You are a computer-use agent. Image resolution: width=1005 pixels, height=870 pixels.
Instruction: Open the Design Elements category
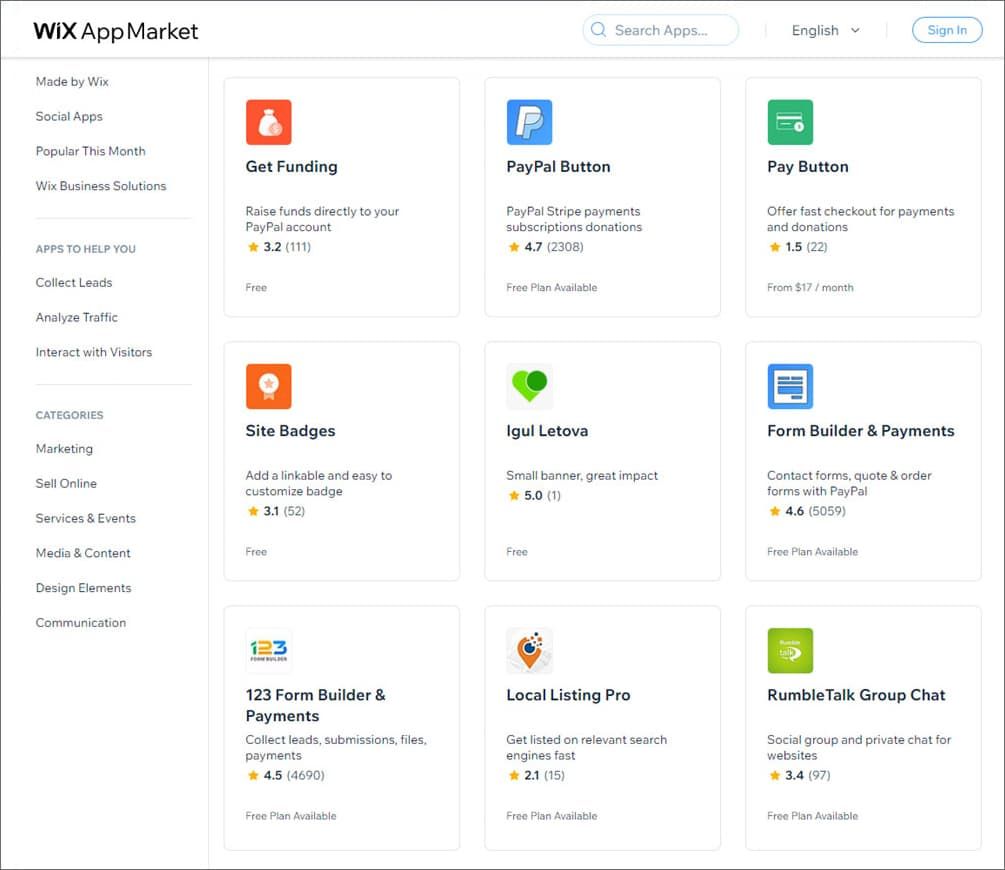(x=83, y=588)
